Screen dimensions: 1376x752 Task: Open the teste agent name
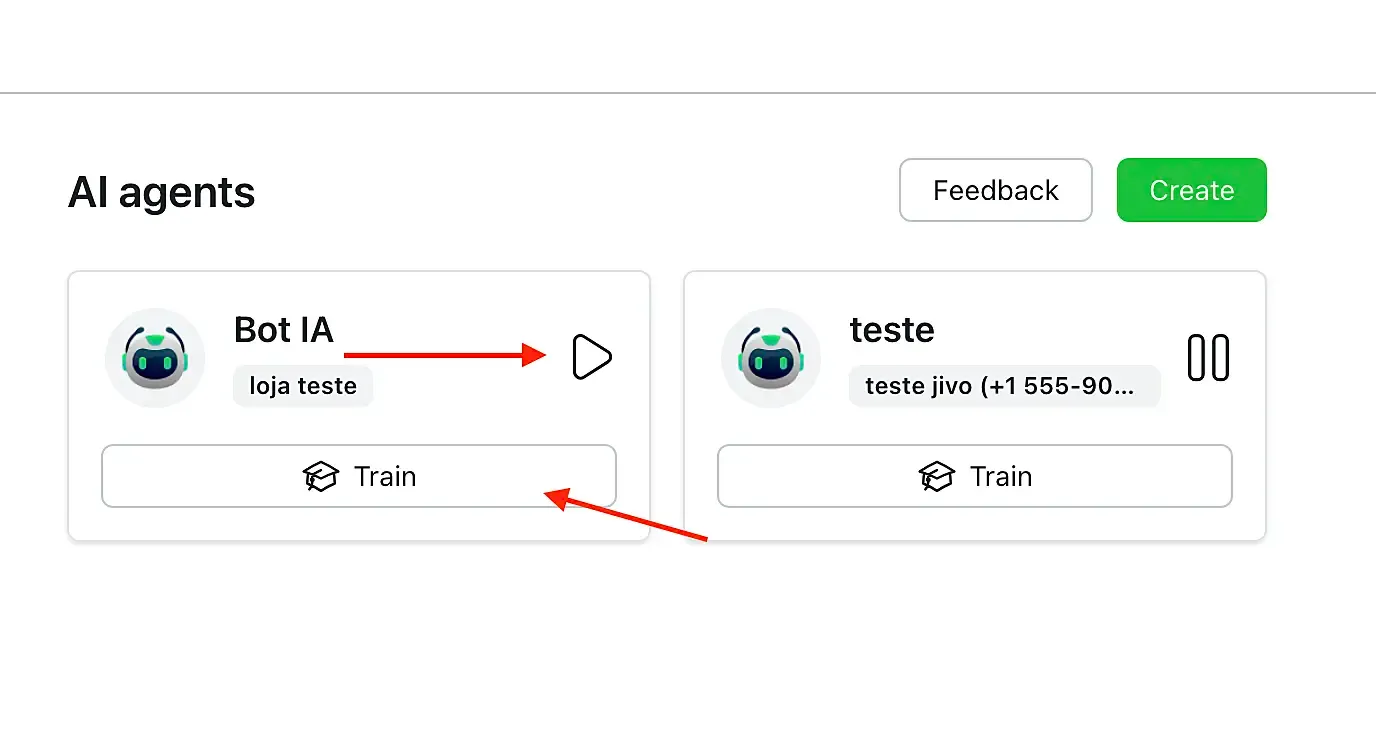click(892, 329)
